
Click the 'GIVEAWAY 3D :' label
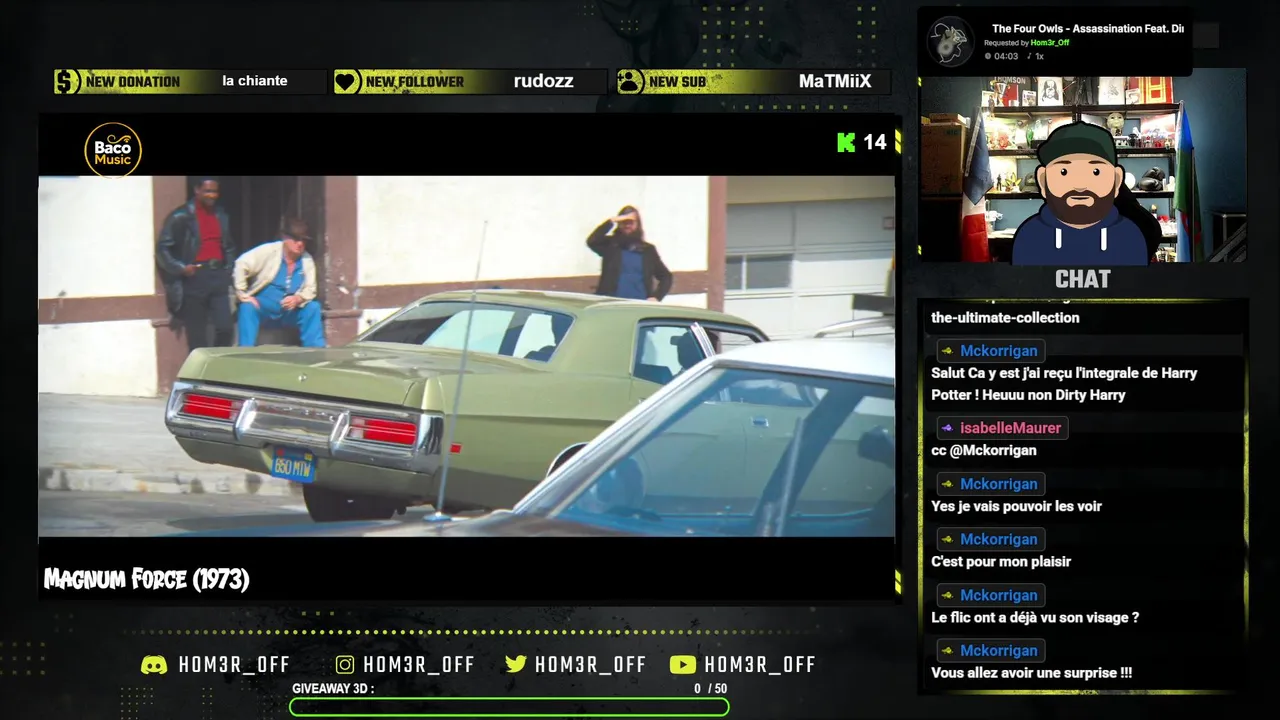[333, 688]
